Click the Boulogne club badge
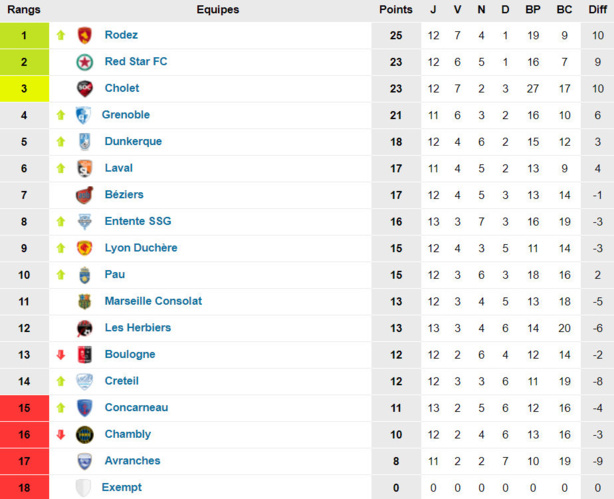Image resolution: width=614 pixels, height=499 pixels. pos(85,354)
